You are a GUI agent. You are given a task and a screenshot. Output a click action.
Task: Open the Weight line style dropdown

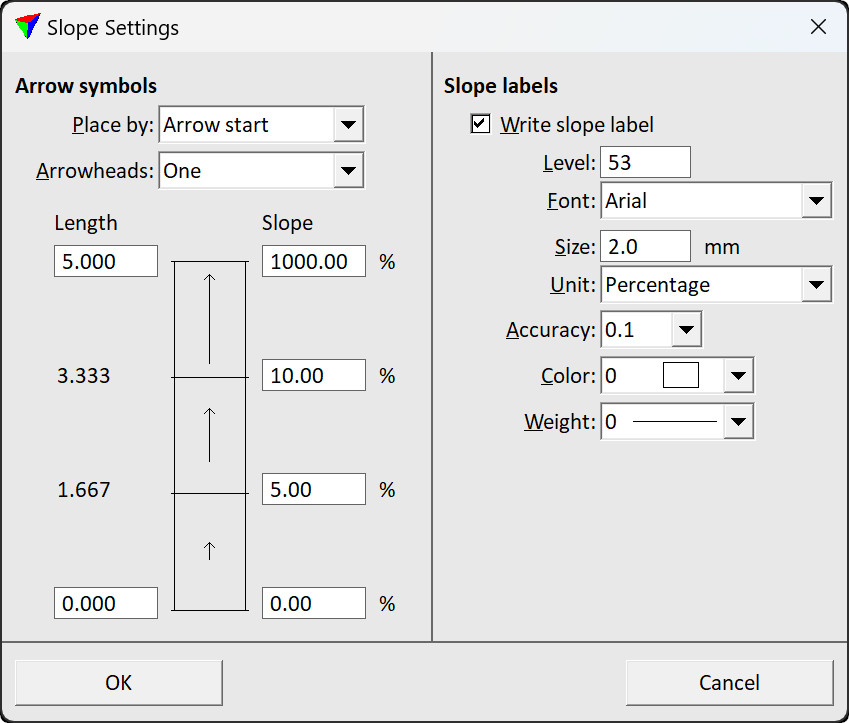740,421
